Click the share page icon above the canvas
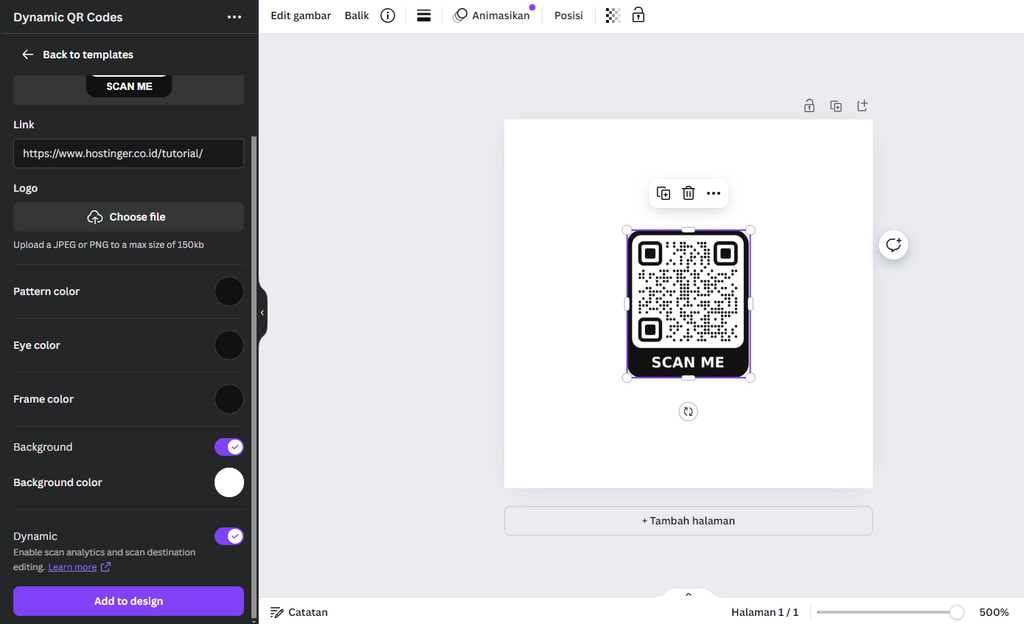This screenshot has height=624, width=1024. point(861,105)
